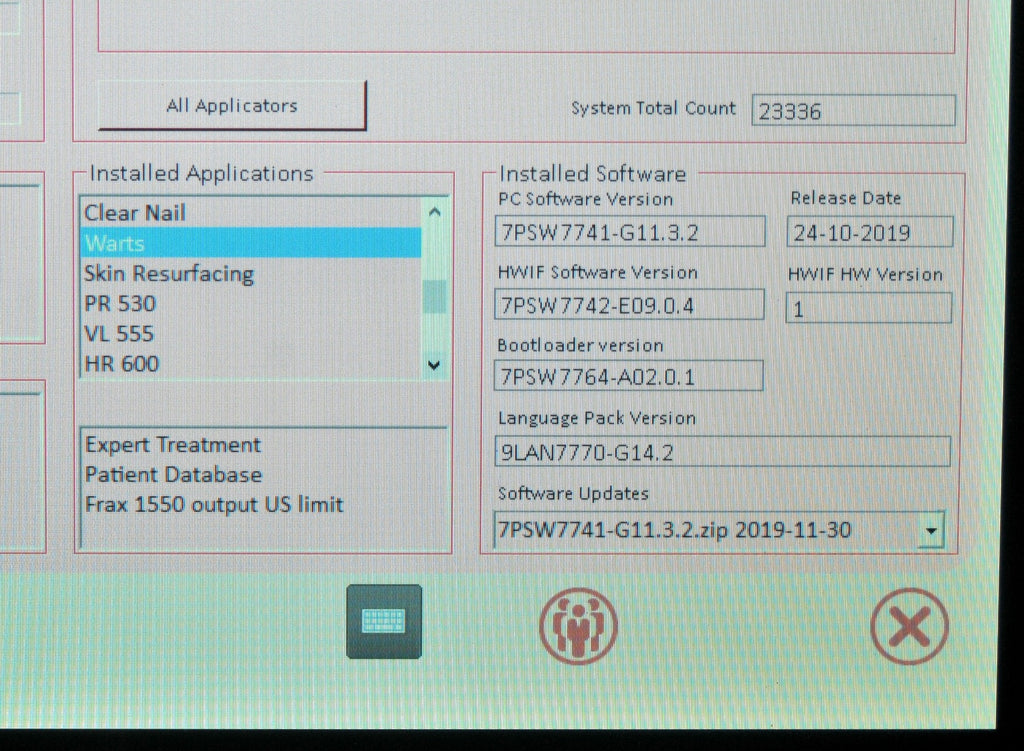
Task: Close the screen with the red X icon
Action: (x=909, y=626)
